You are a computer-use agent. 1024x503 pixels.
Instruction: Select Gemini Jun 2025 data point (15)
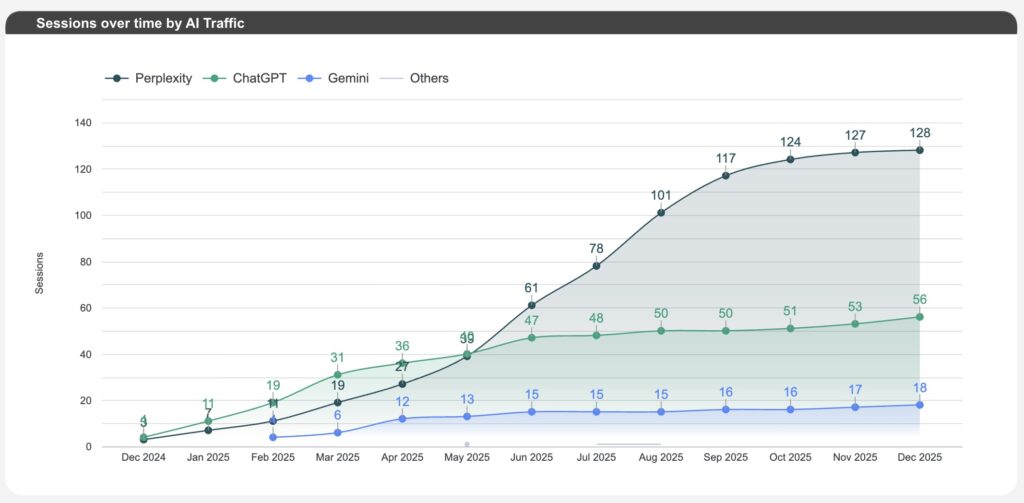(532, 412)
